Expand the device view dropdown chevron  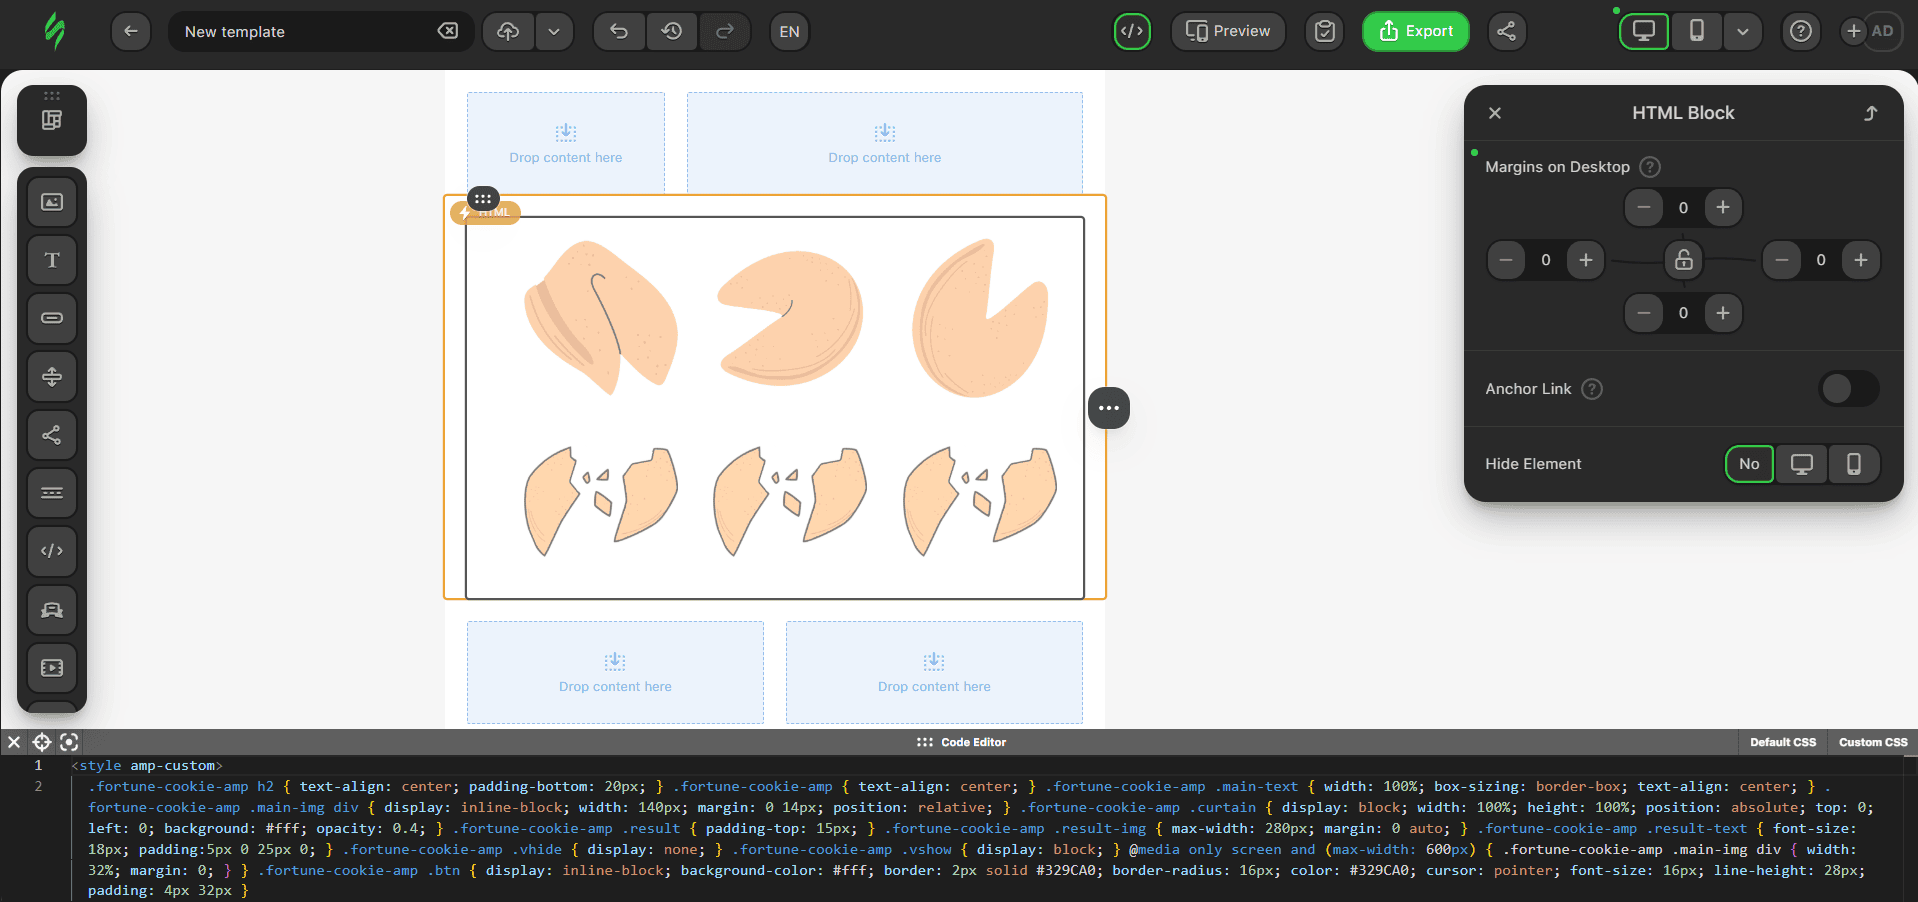point(1743,31)
